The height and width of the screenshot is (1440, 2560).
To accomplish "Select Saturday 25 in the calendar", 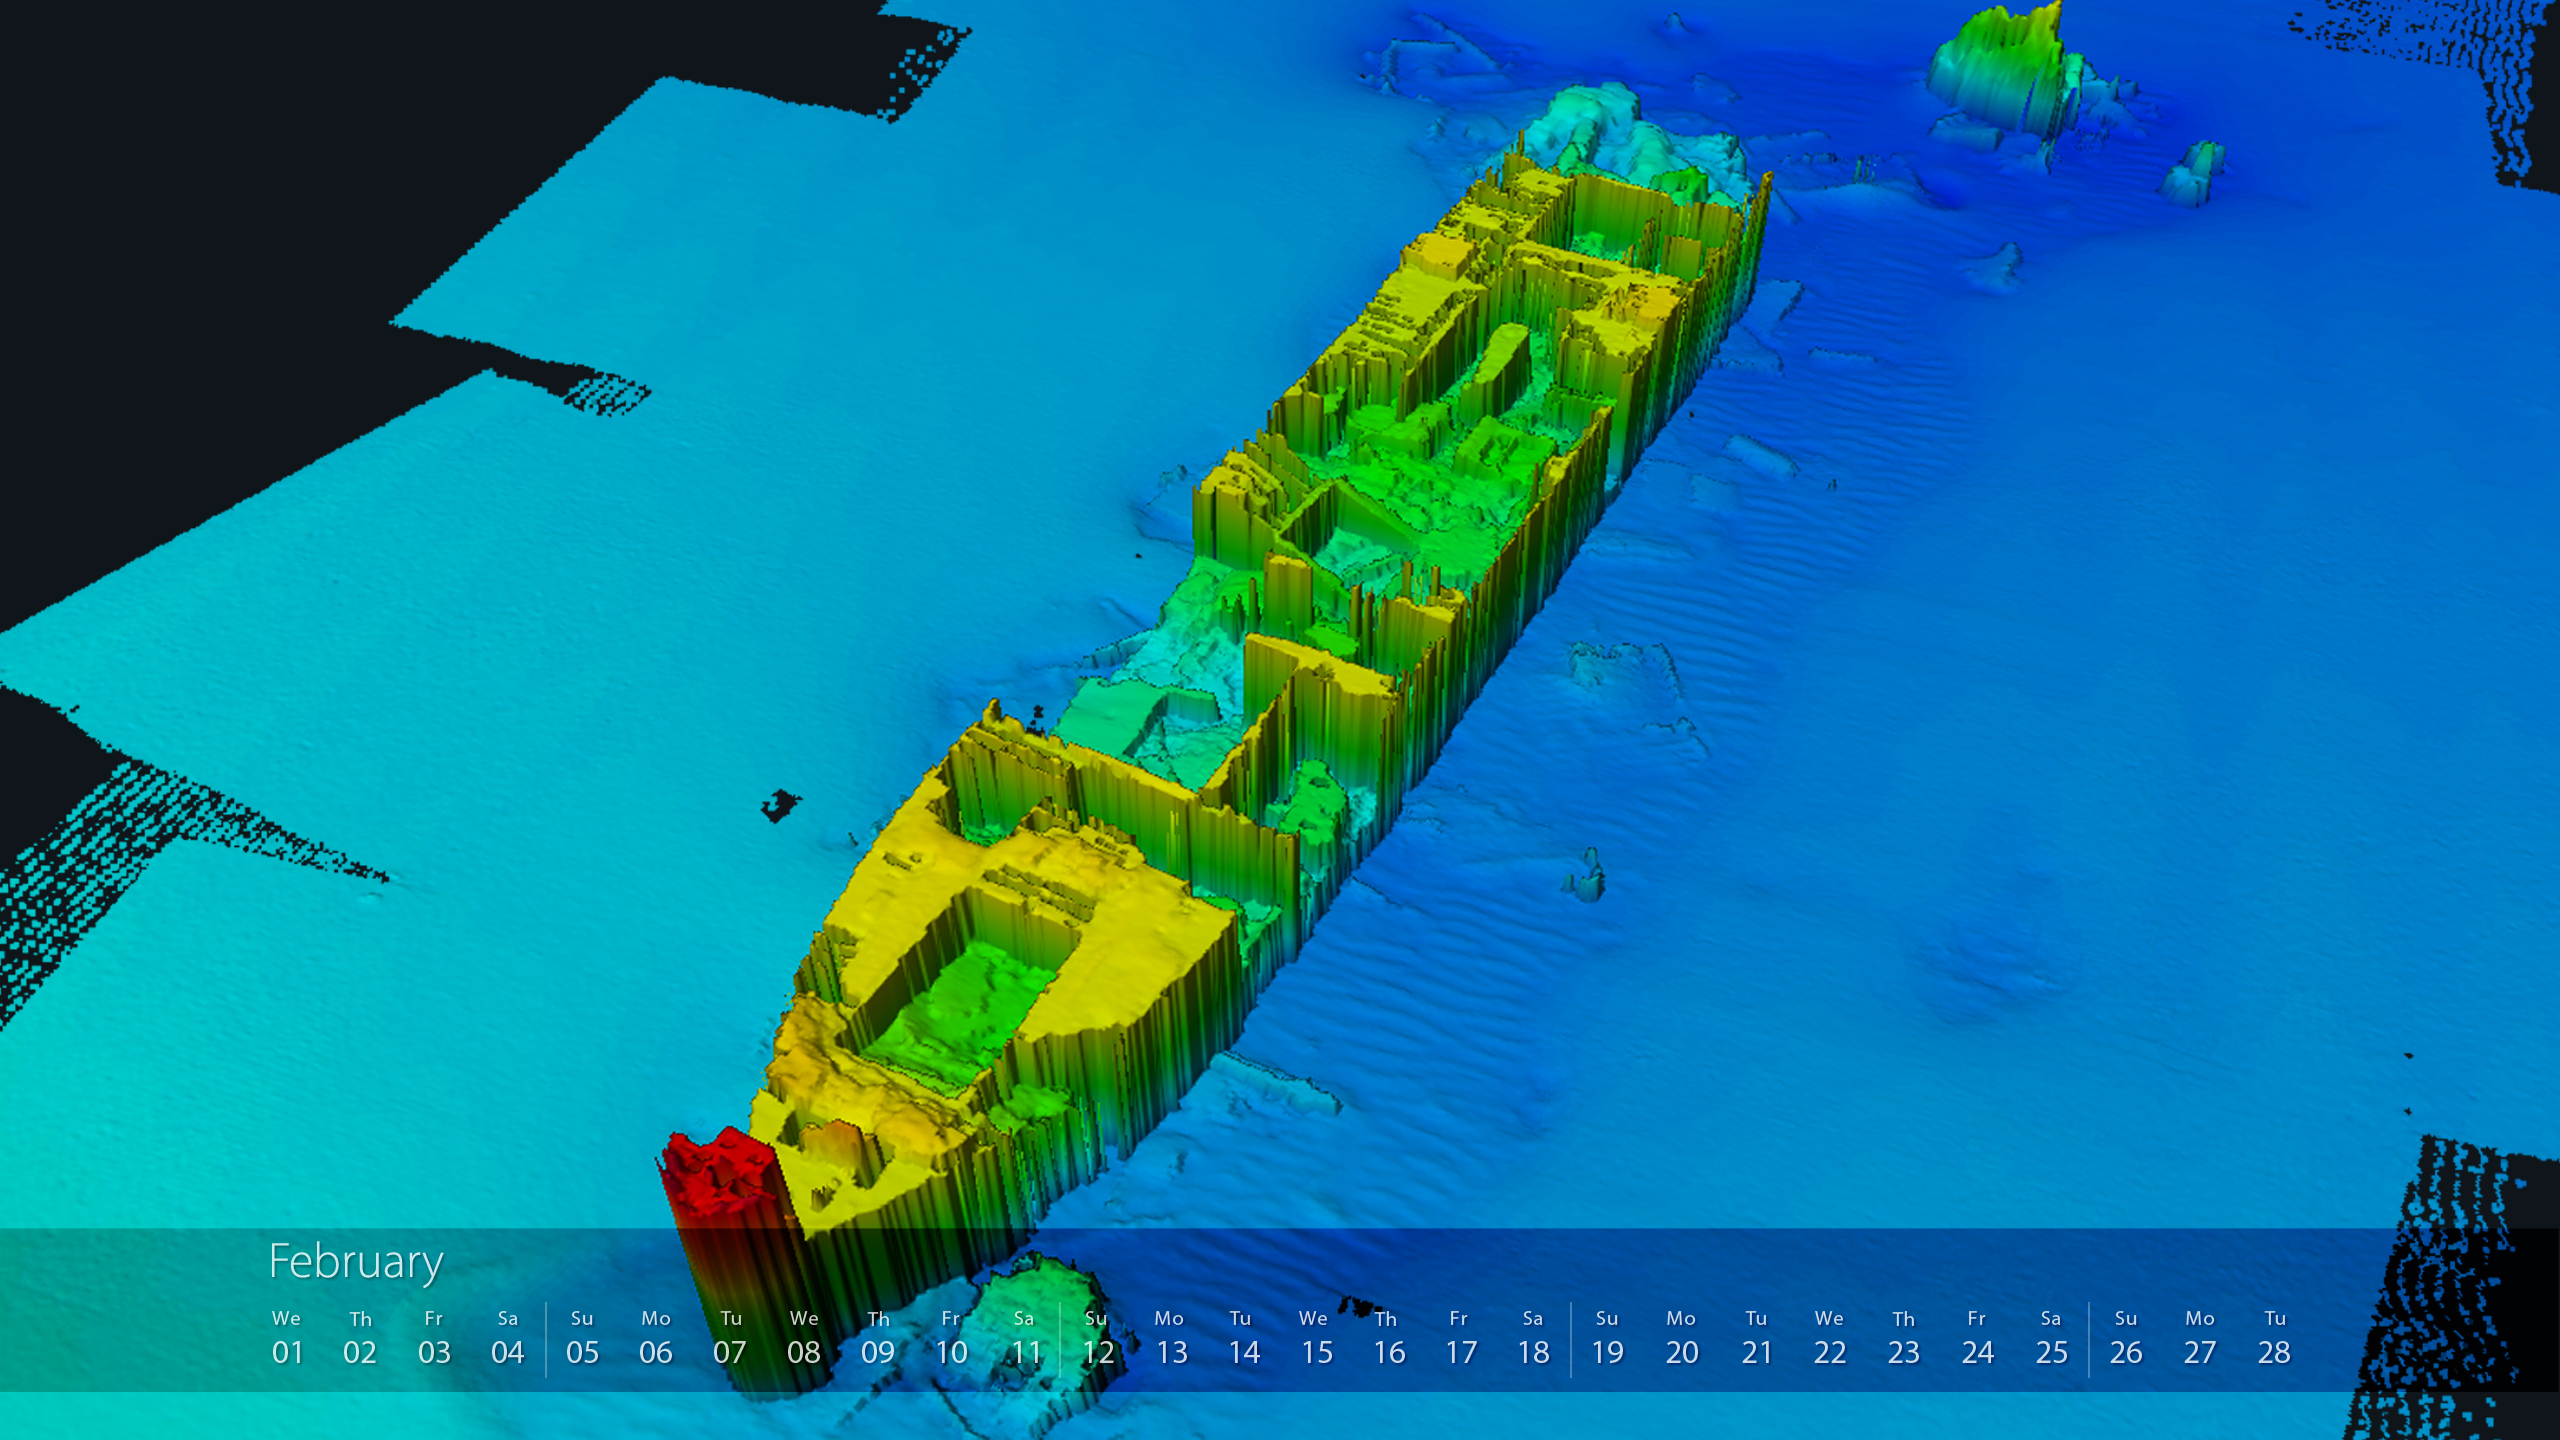I will point(2051,1338).
